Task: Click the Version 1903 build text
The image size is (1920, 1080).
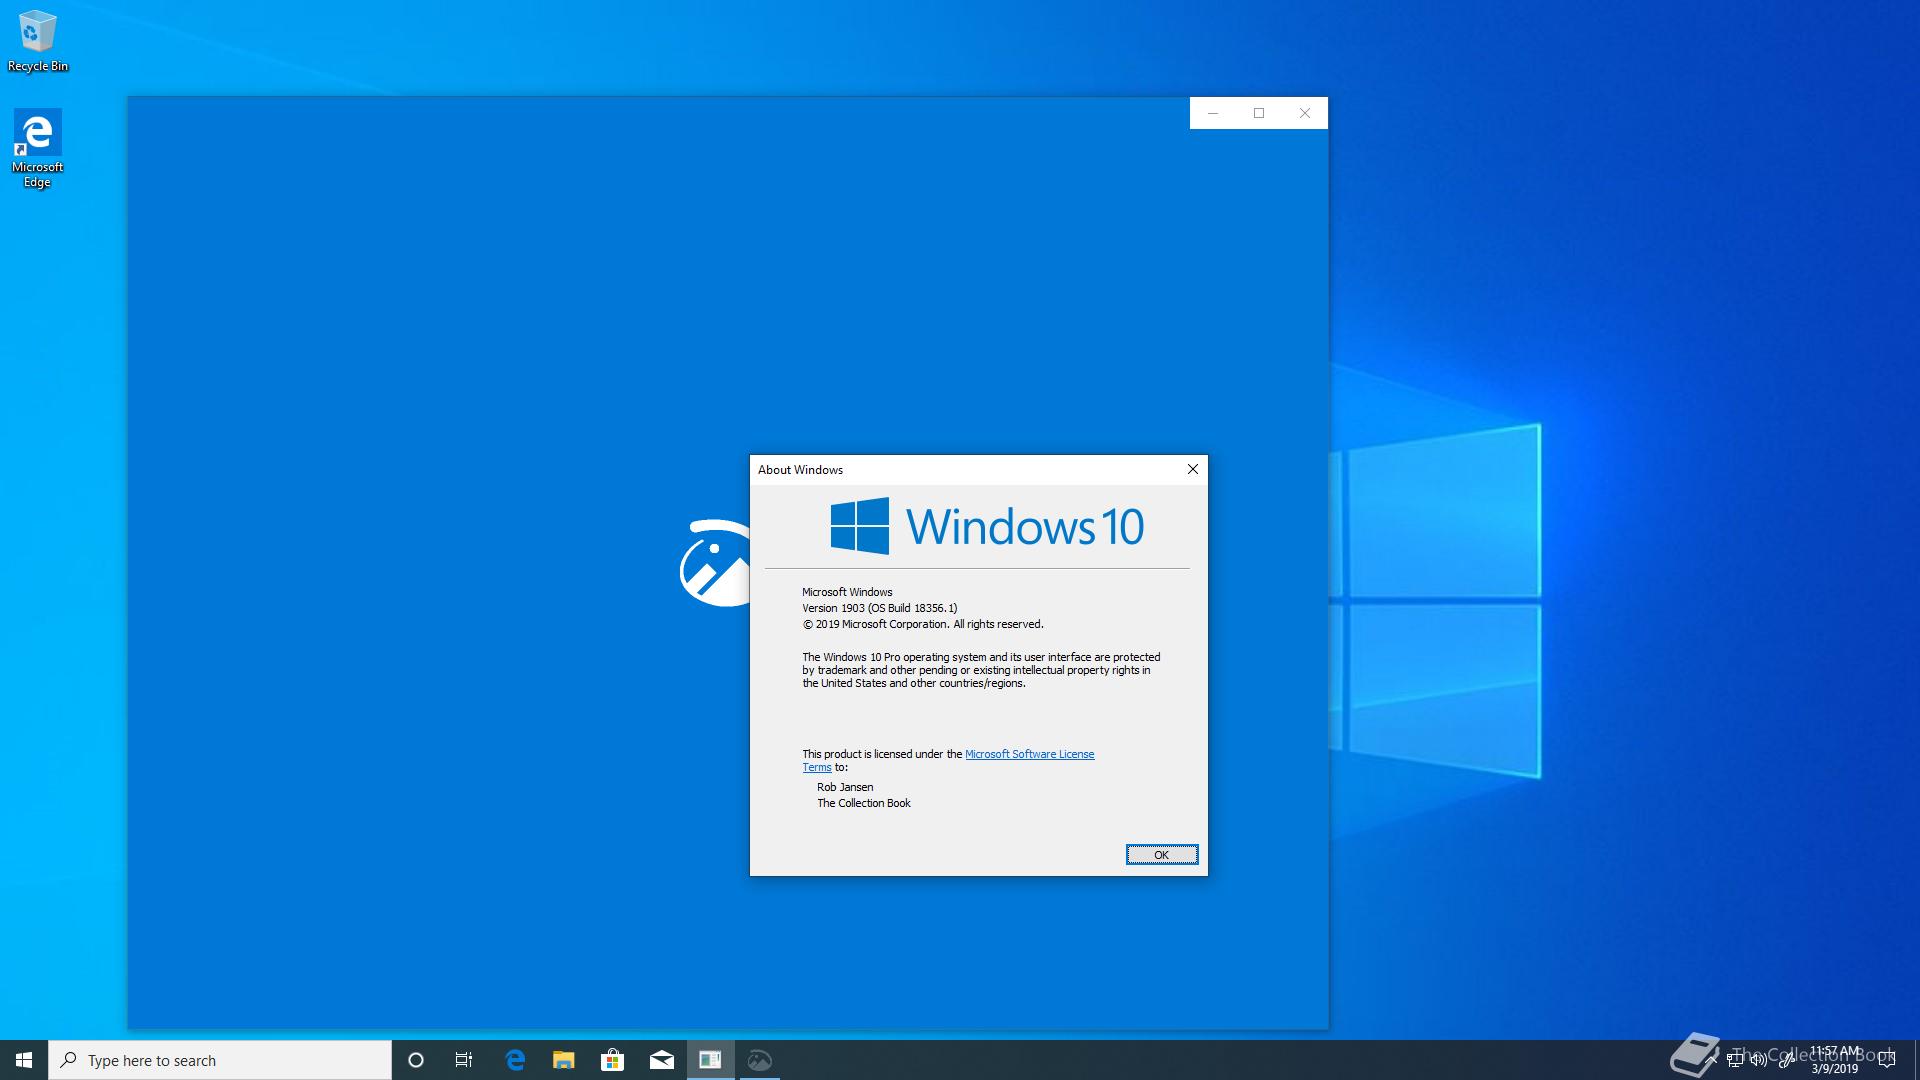Action: click(x=880, y=608)
